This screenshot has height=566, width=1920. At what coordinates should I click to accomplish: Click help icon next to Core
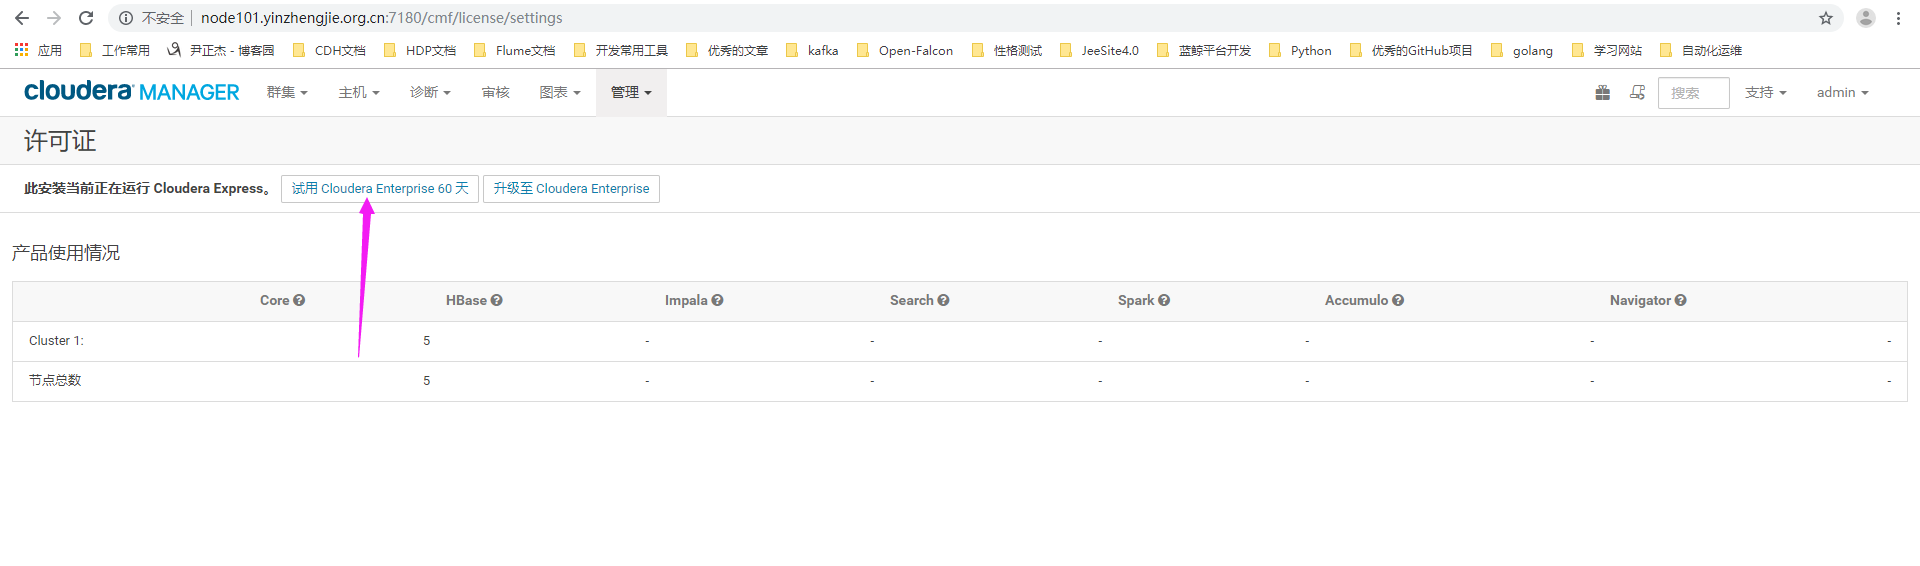[x=299, y=300]
